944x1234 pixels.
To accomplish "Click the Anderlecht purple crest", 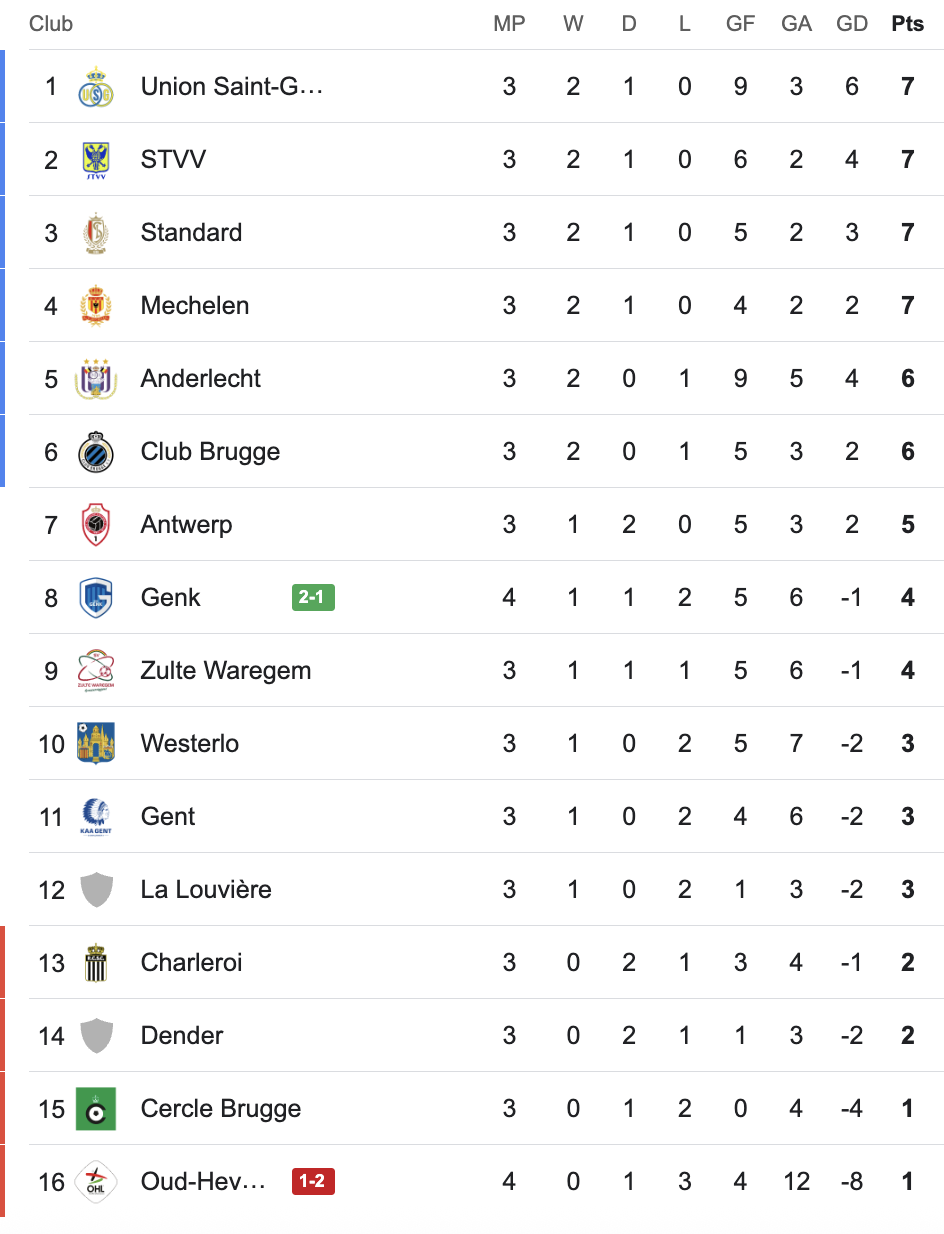I will (96, 379).
